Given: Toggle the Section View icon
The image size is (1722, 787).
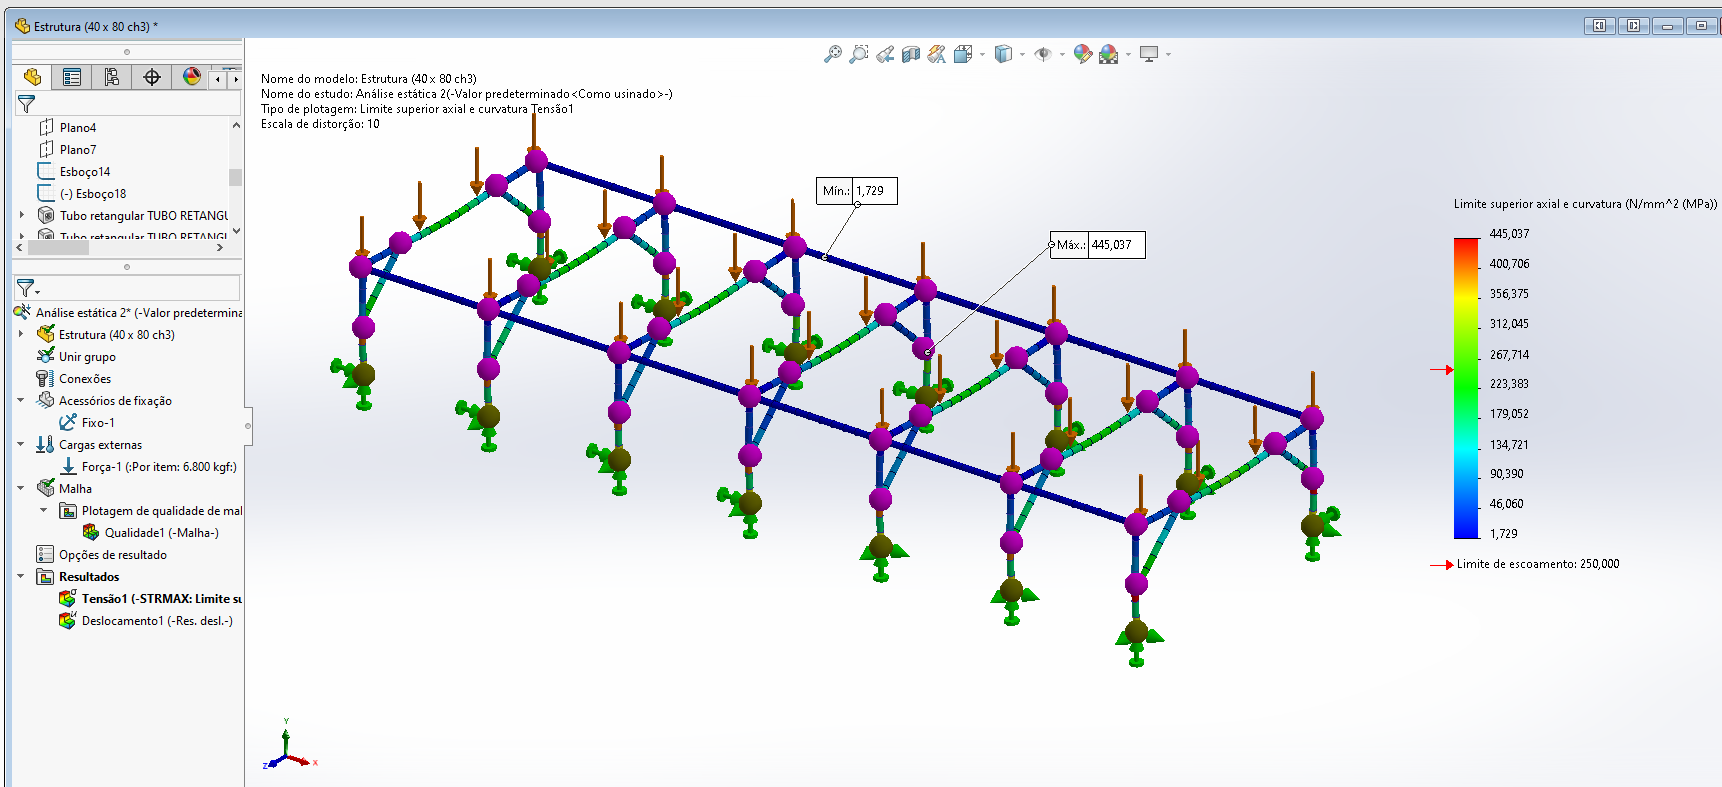Looking at the screenshot, I should [911, 54].
